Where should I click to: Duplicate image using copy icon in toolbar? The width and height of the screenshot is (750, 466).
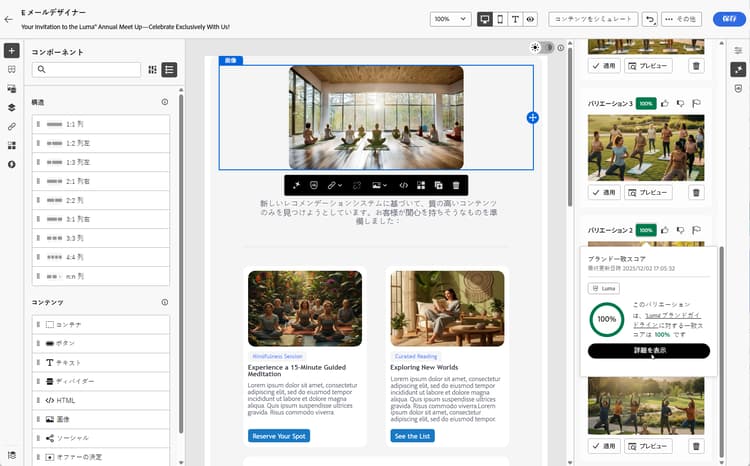tap(438, 185)
